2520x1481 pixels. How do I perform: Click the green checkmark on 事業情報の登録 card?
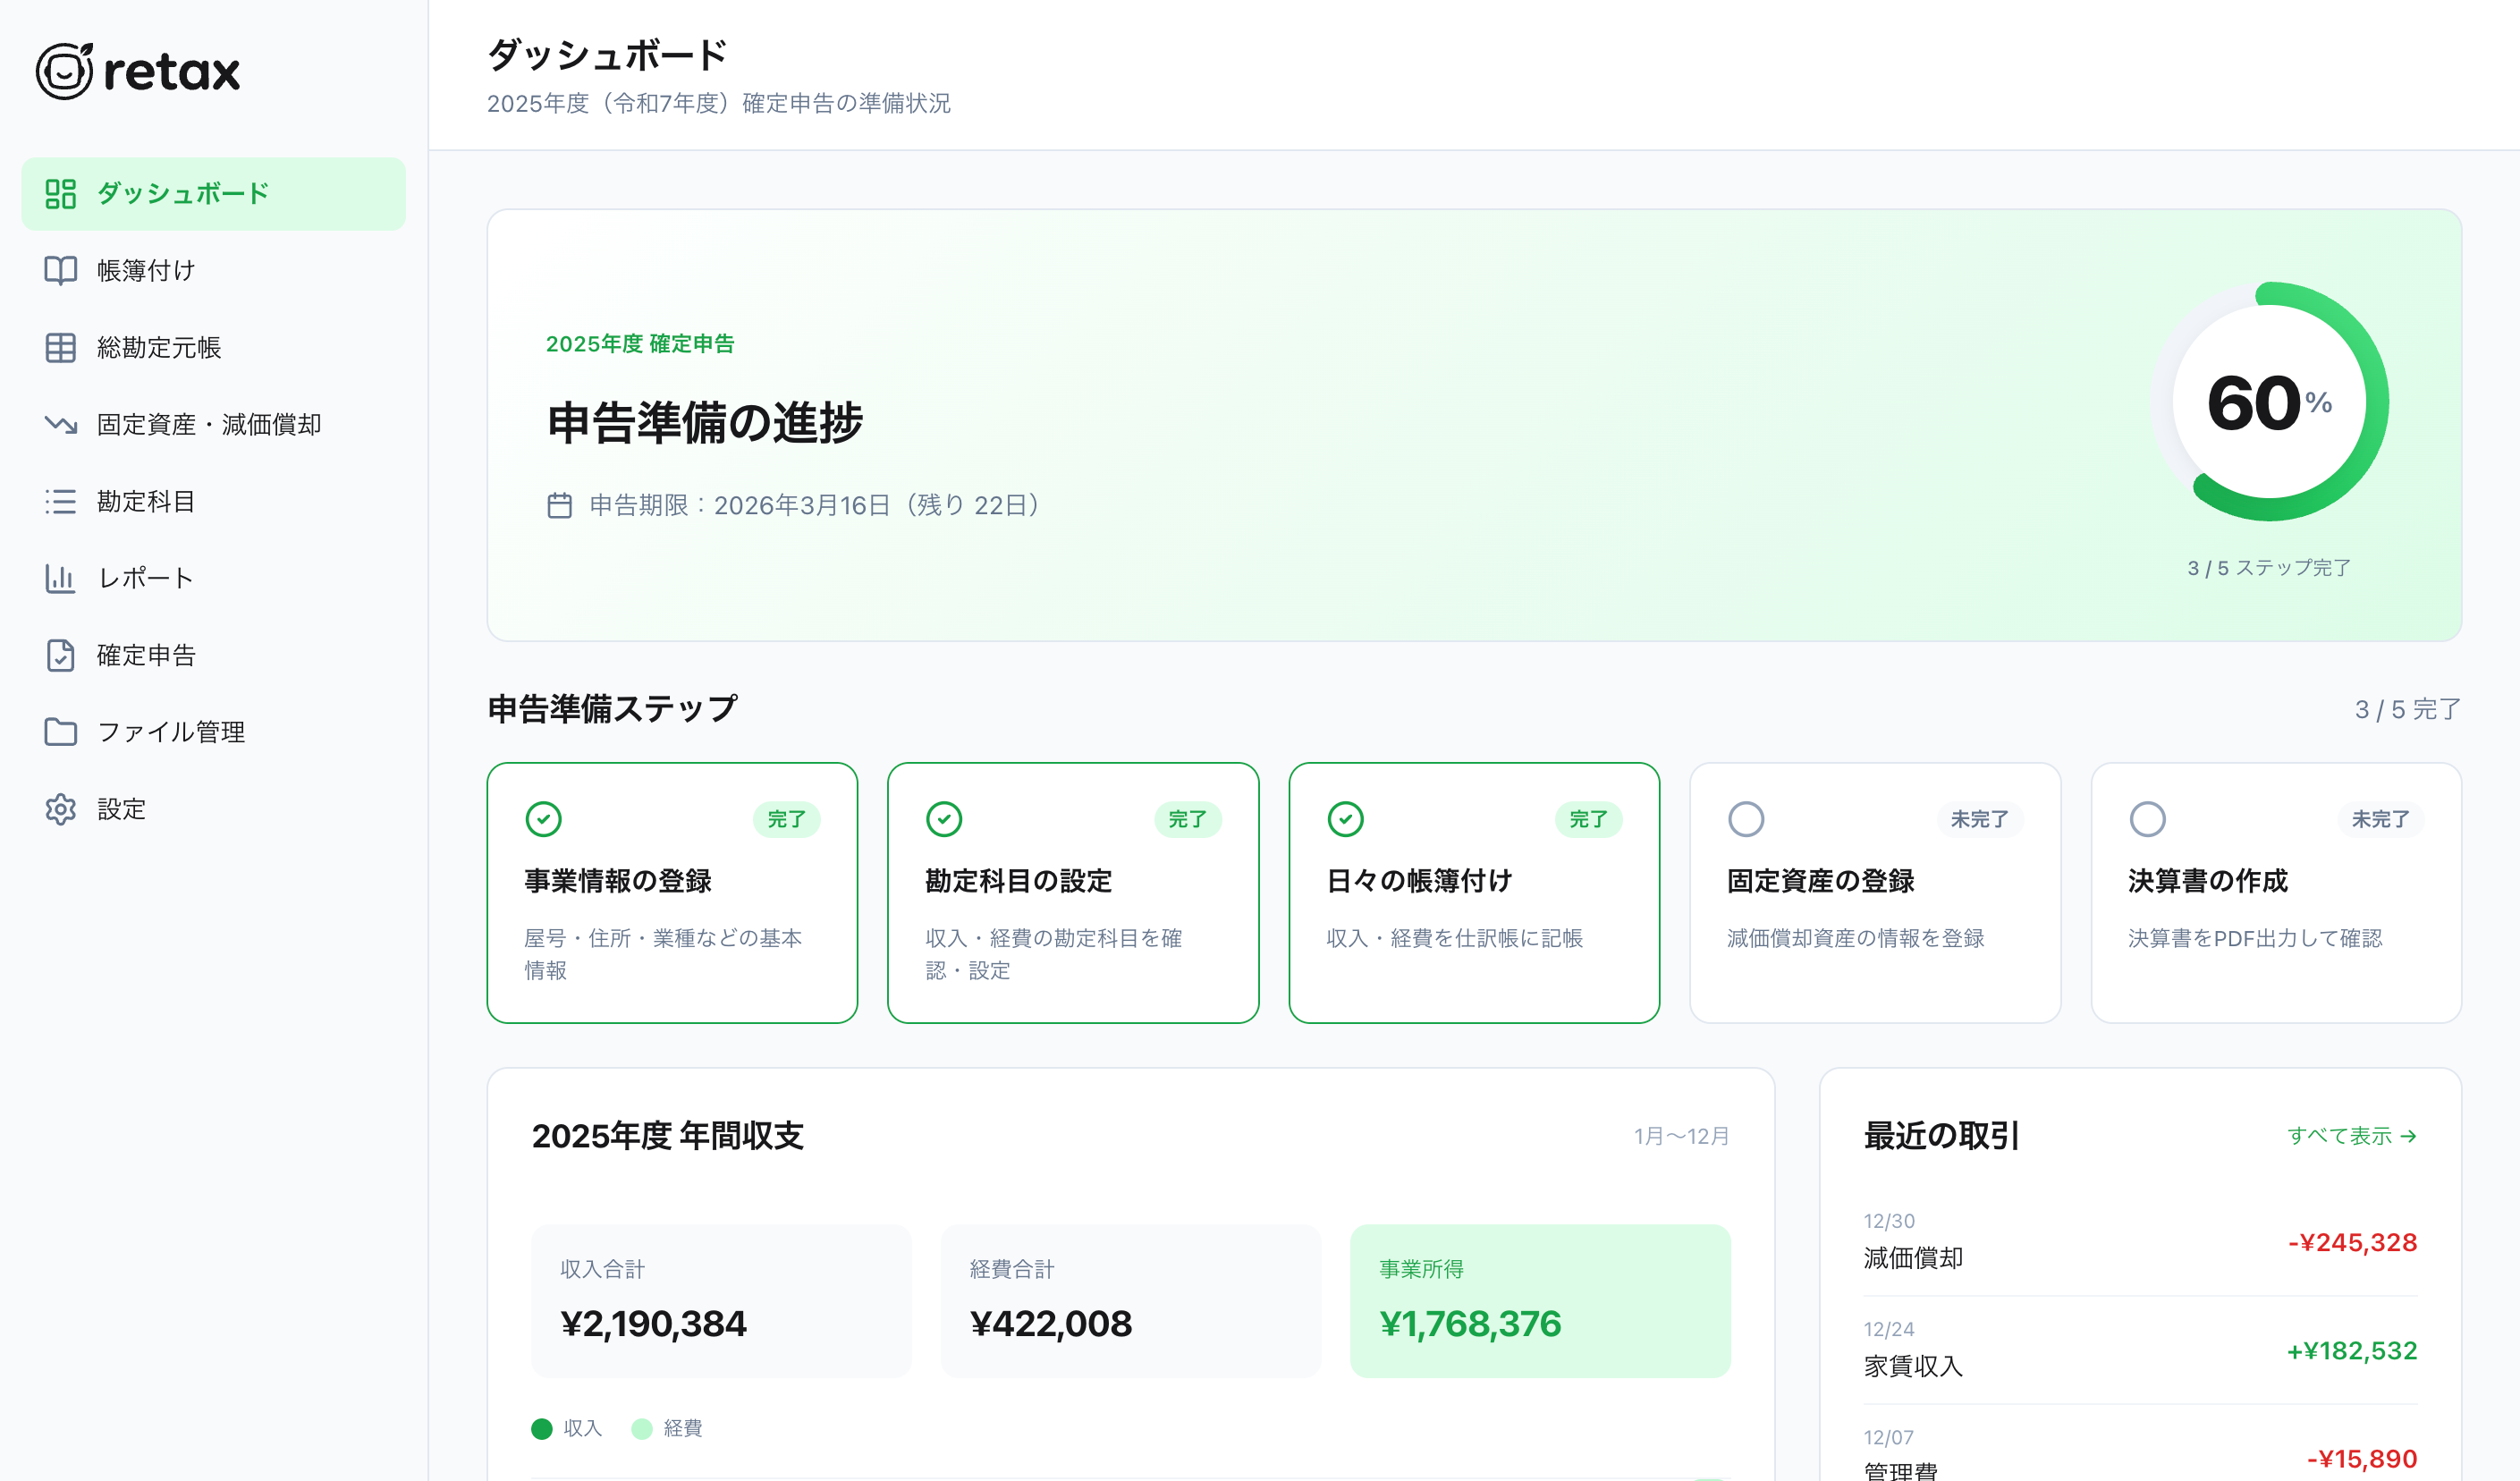[x=543, y=818]
